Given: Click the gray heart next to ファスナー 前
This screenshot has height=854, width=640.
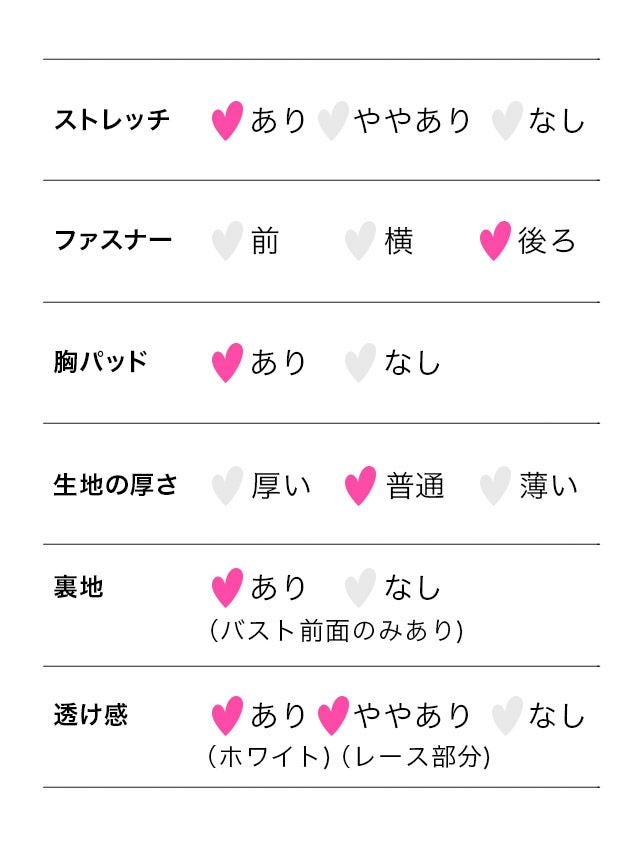Looking at the screenshot, I should pyautogui.click(x=227, y=241).
